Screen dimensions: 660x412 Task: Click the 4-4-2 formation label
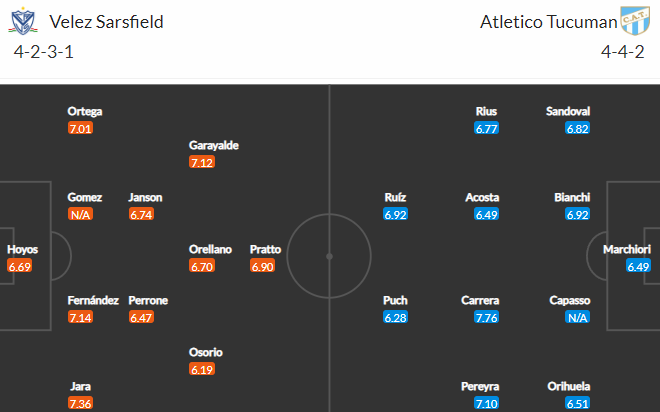pyautogui.click(x=623, y=52)
